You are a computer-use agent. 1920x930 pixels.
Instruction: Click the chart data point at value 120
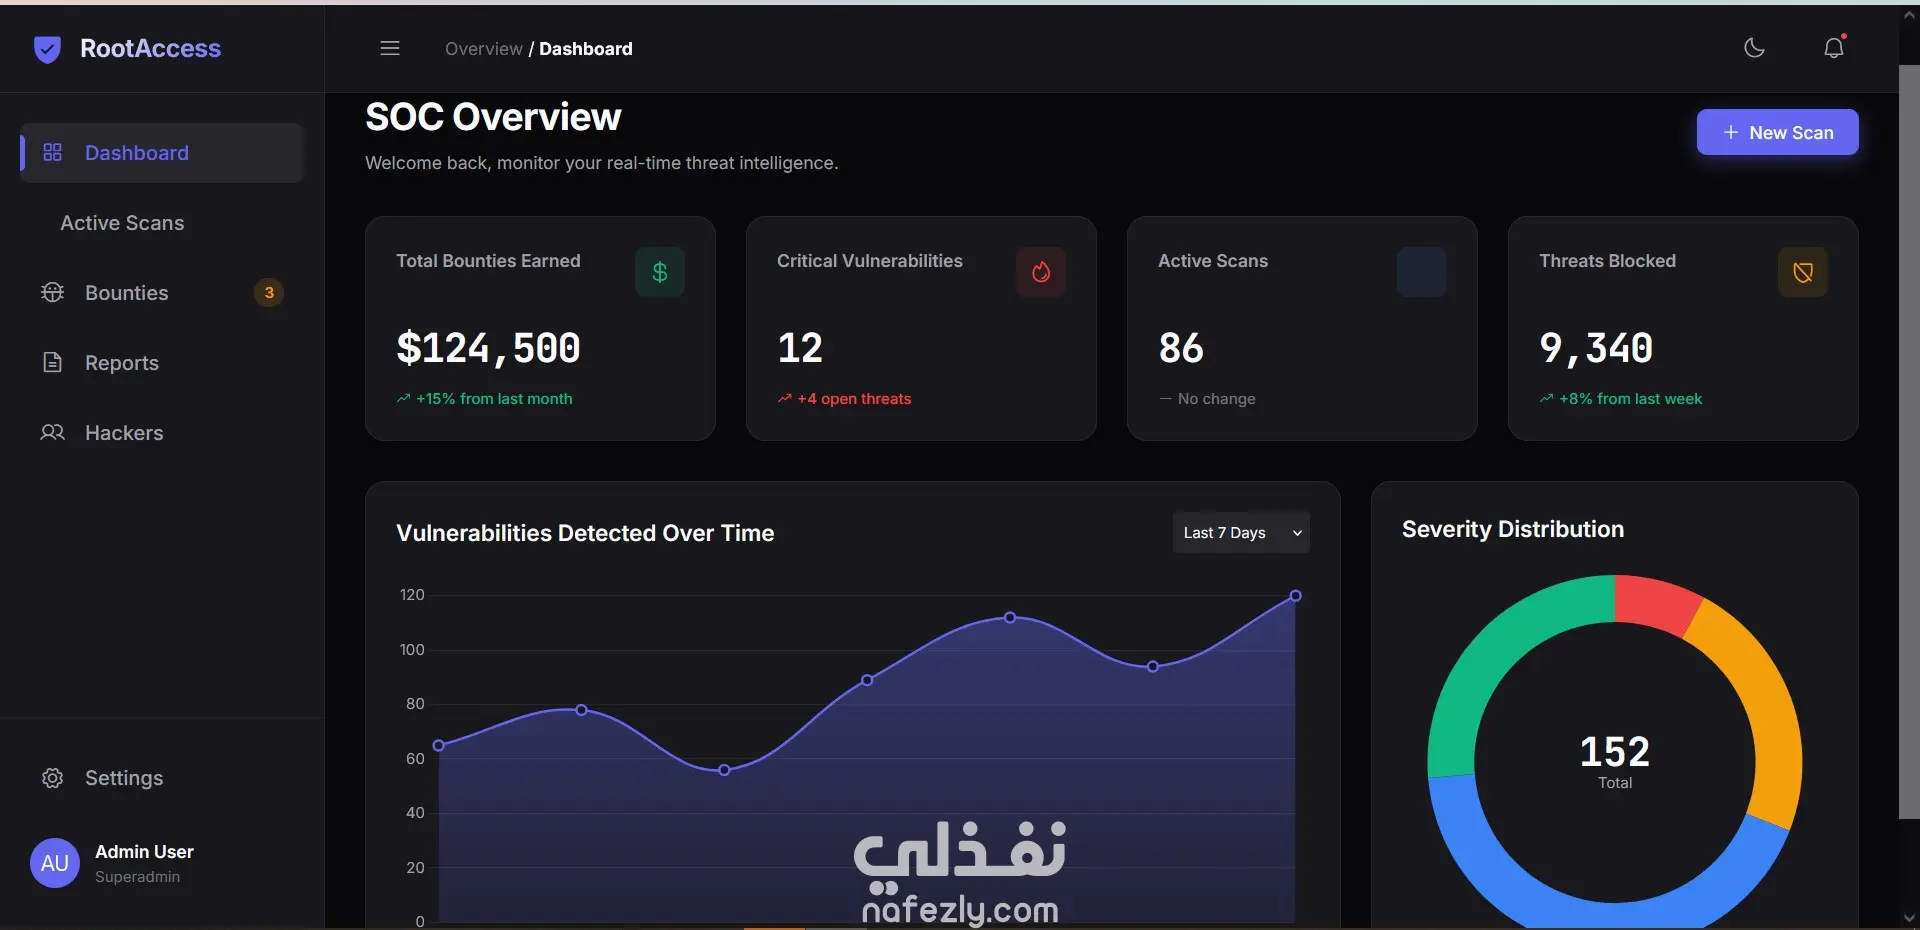(x=1295, y=596)
